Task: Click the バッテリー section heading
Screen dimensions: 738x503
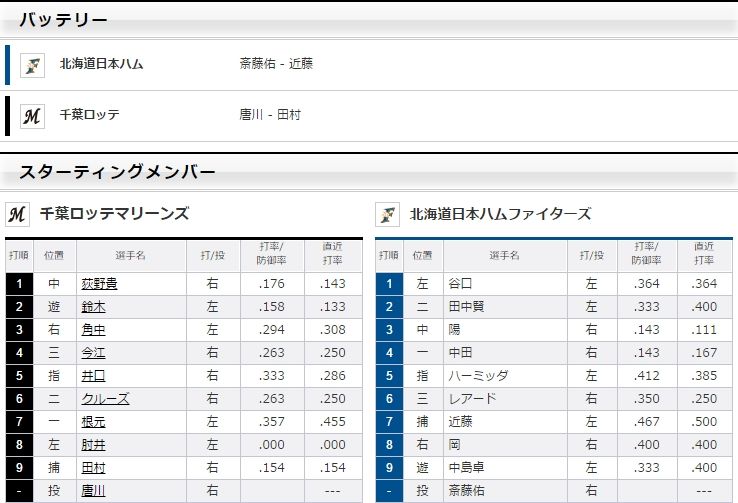Action: point(63,20)
